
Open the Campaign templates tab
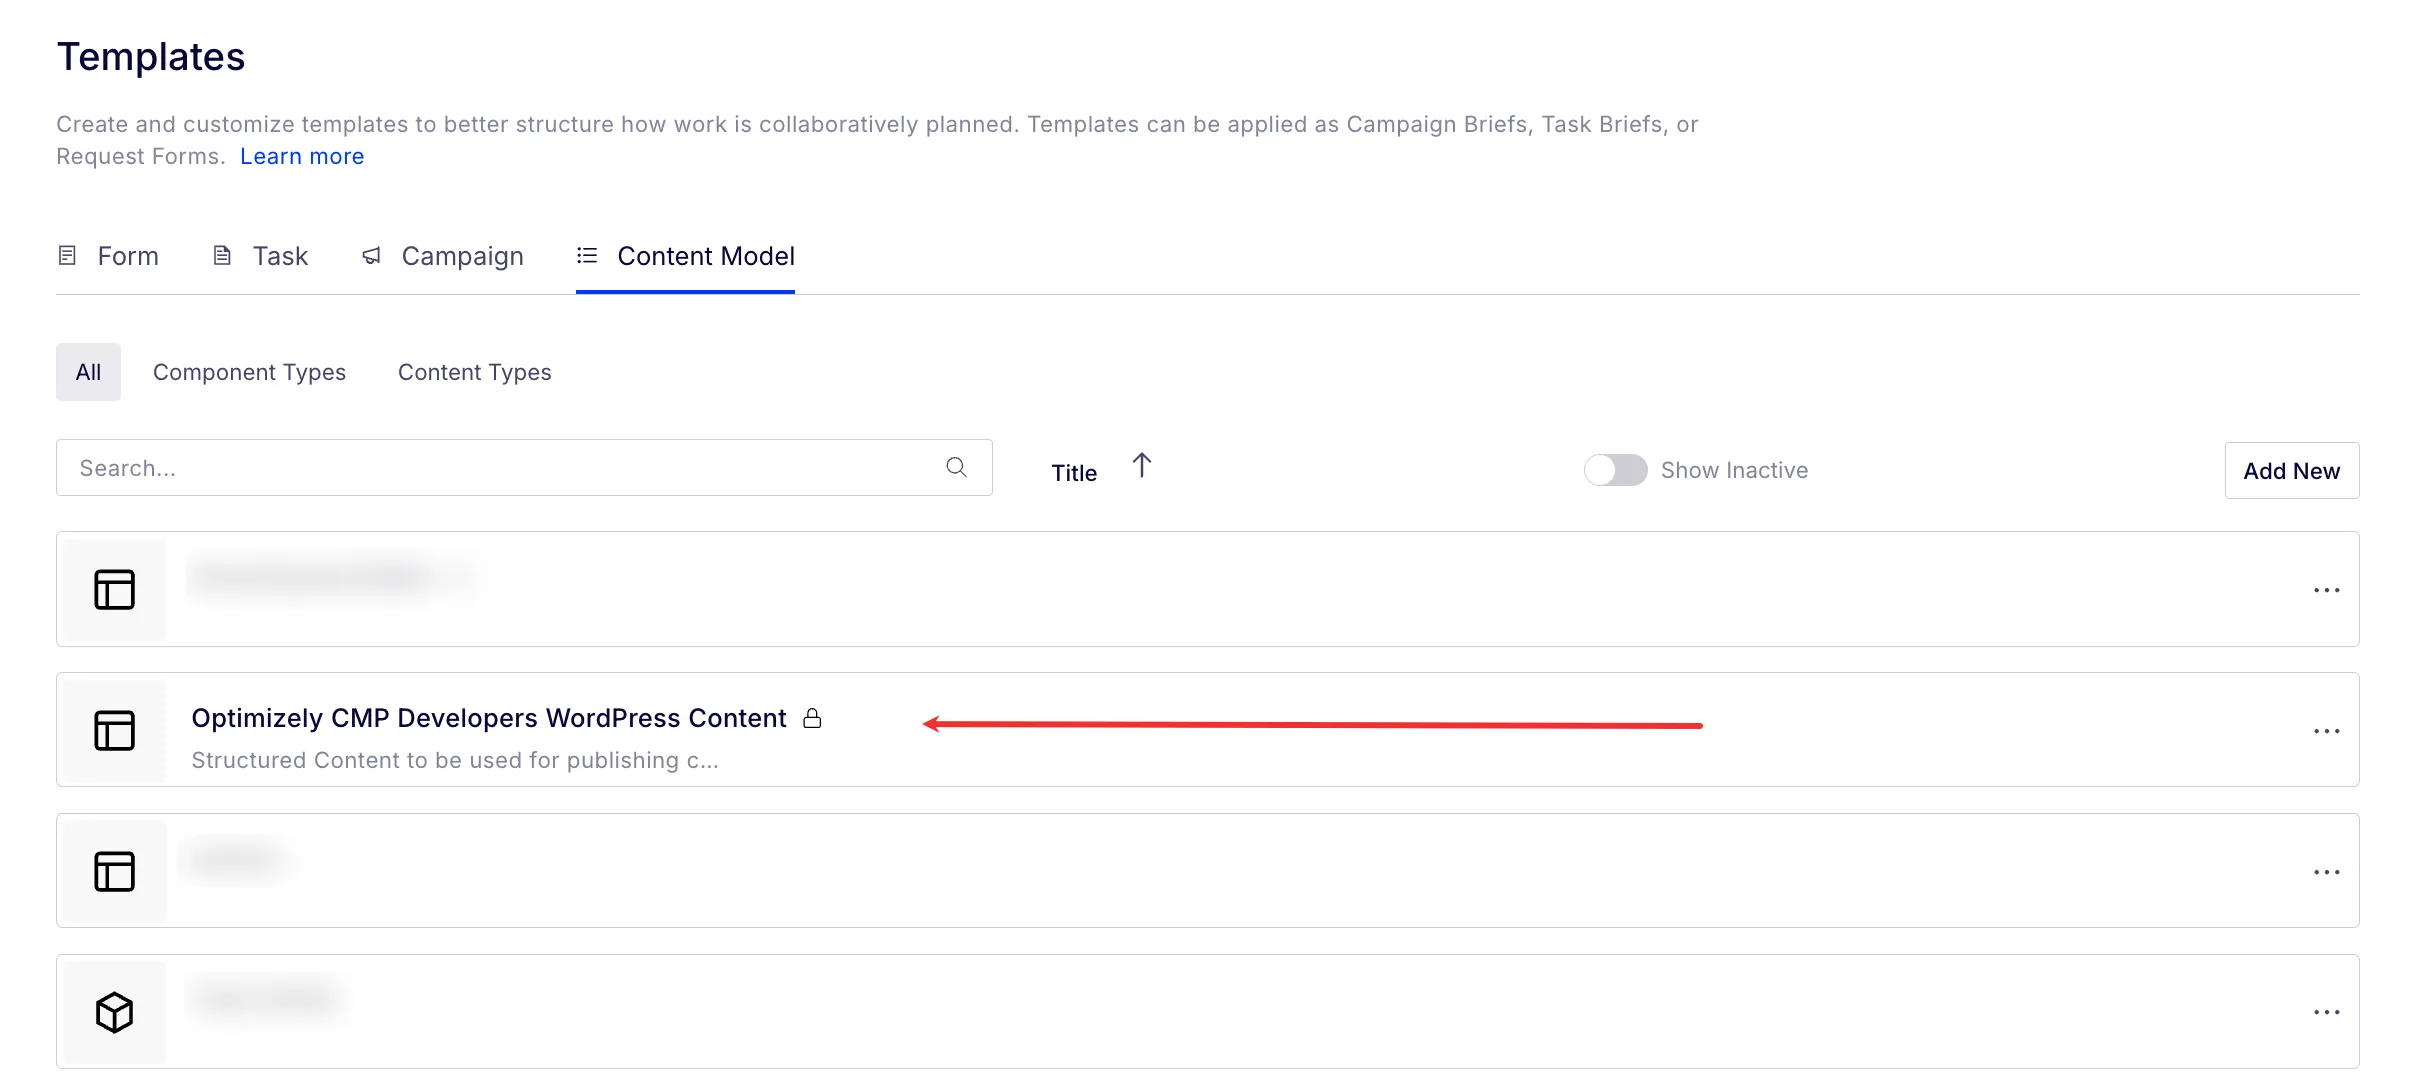click(x=442, y=256)
